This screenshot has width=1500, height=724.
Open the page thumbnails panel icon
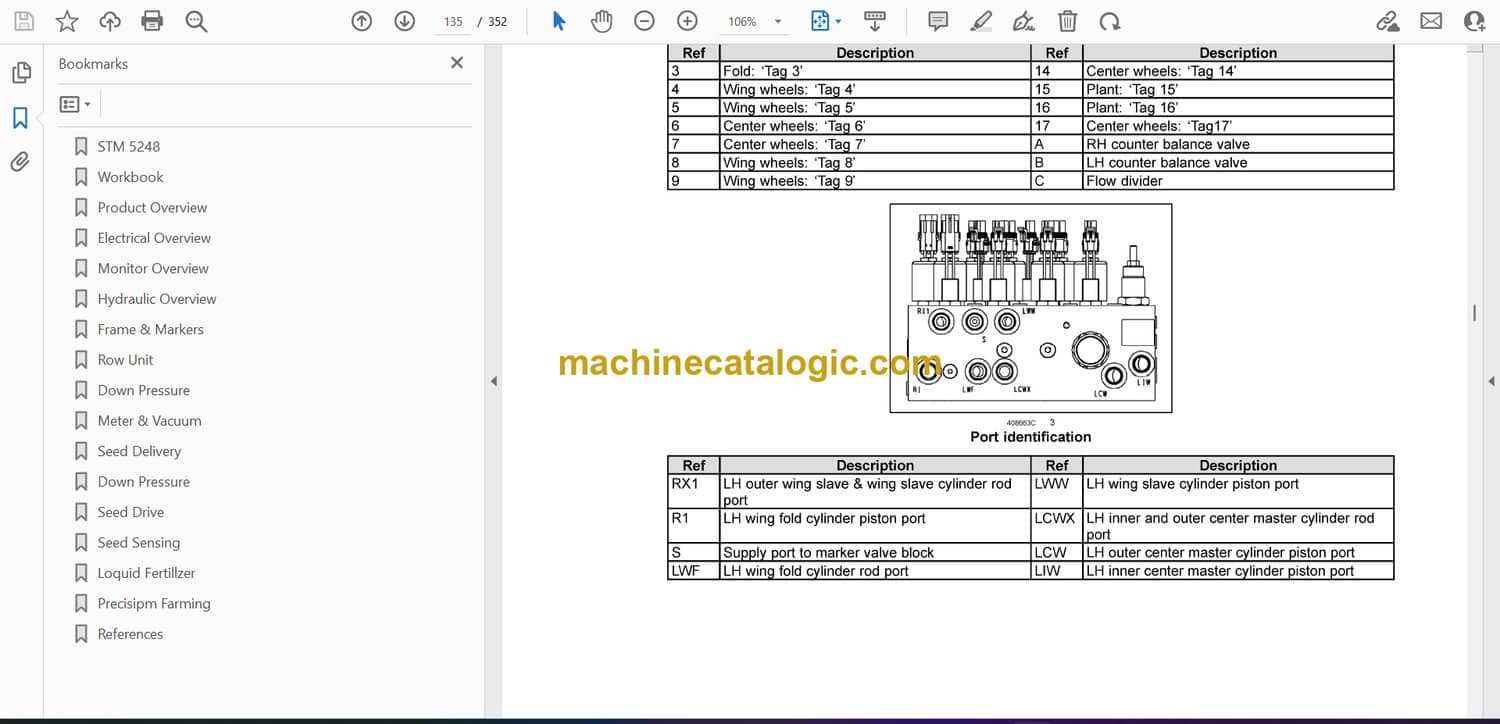click(21, 73)
